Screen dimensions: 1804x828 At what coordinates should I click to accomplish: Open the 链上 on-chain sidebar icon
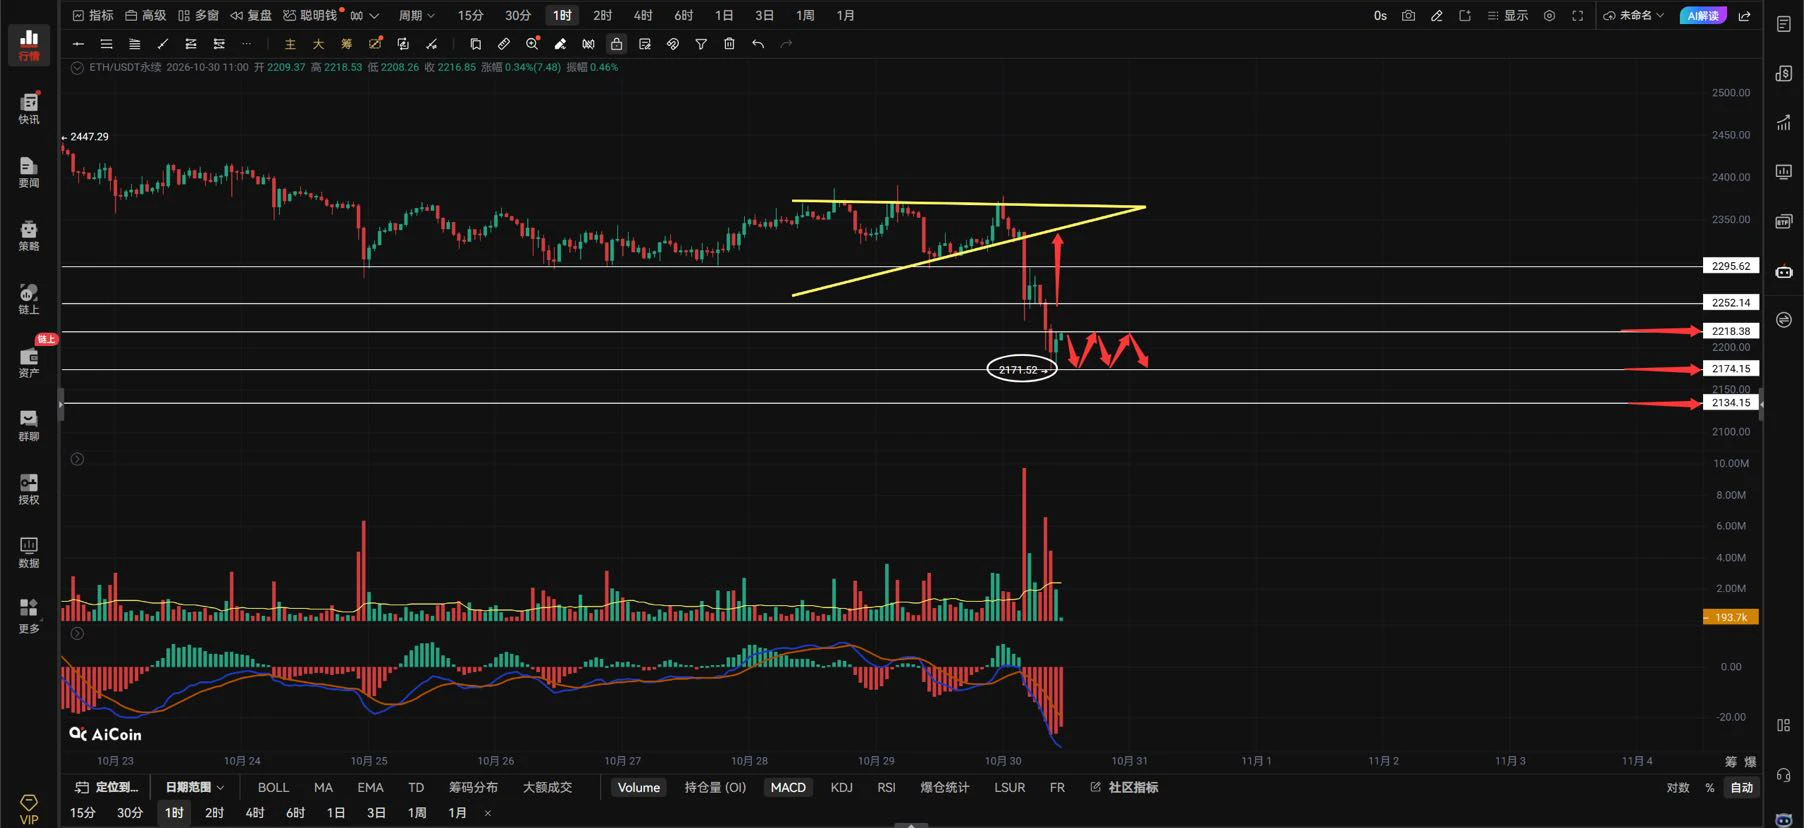pos(29,299)
